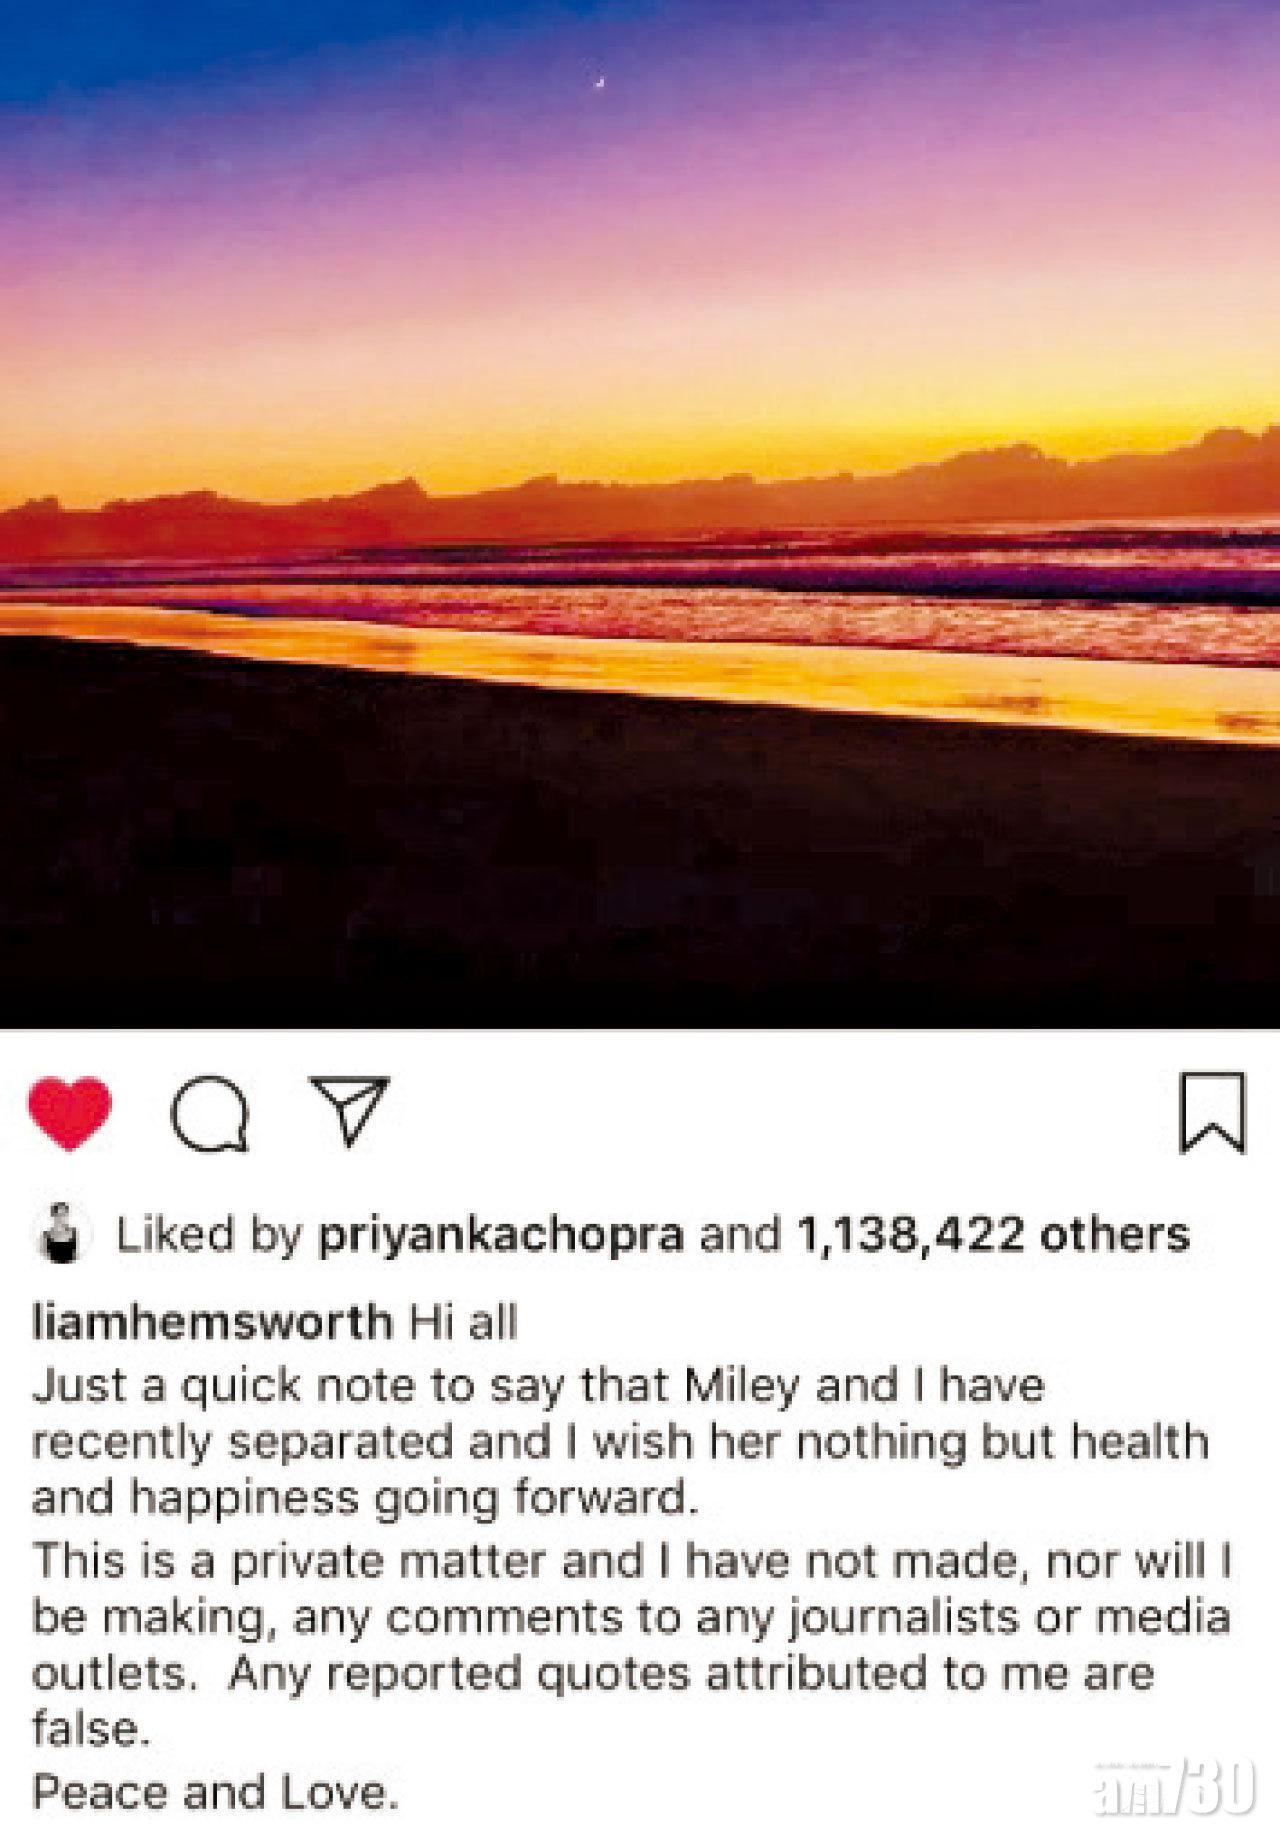Image resolution: width=1280 pixels, height=1836 pixels.
Task: Click the "Hi all" greeting text
Action: [463, 1323]
